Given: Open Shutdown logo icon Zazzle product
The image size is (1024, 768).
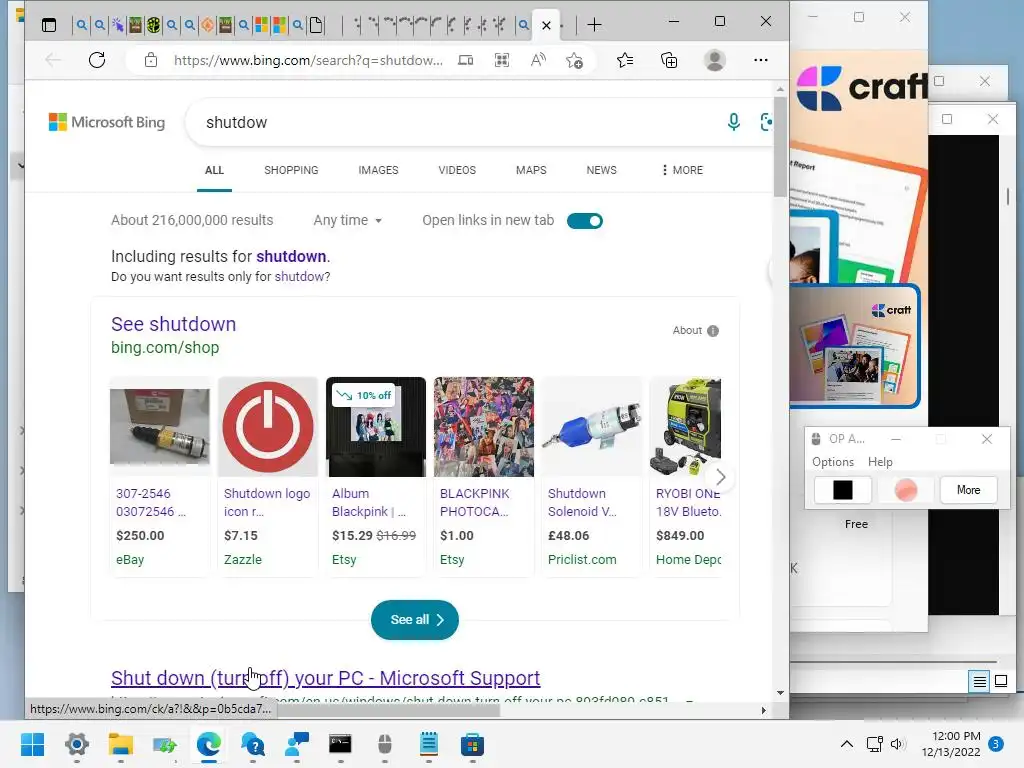Looking at the screenshot, I should pyautogui.click(x=268, y=426).
